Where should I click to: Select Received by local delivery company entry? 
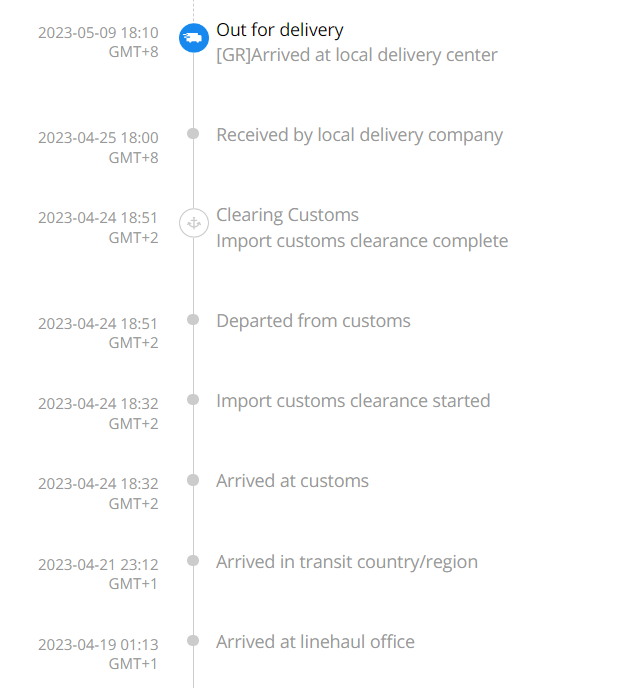pos(359,135)
